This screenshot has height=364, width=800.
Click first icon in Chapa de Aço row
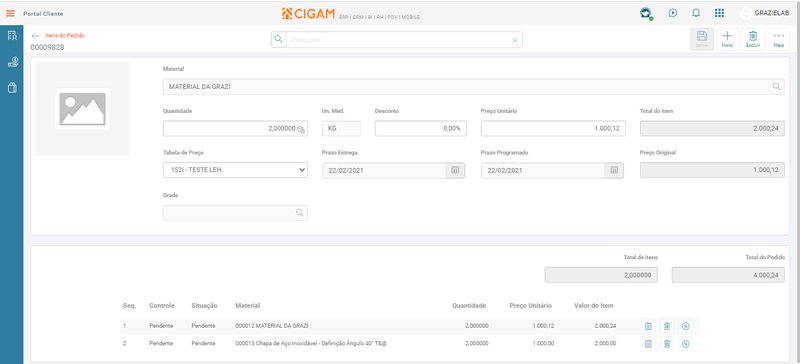coord(648,344)
